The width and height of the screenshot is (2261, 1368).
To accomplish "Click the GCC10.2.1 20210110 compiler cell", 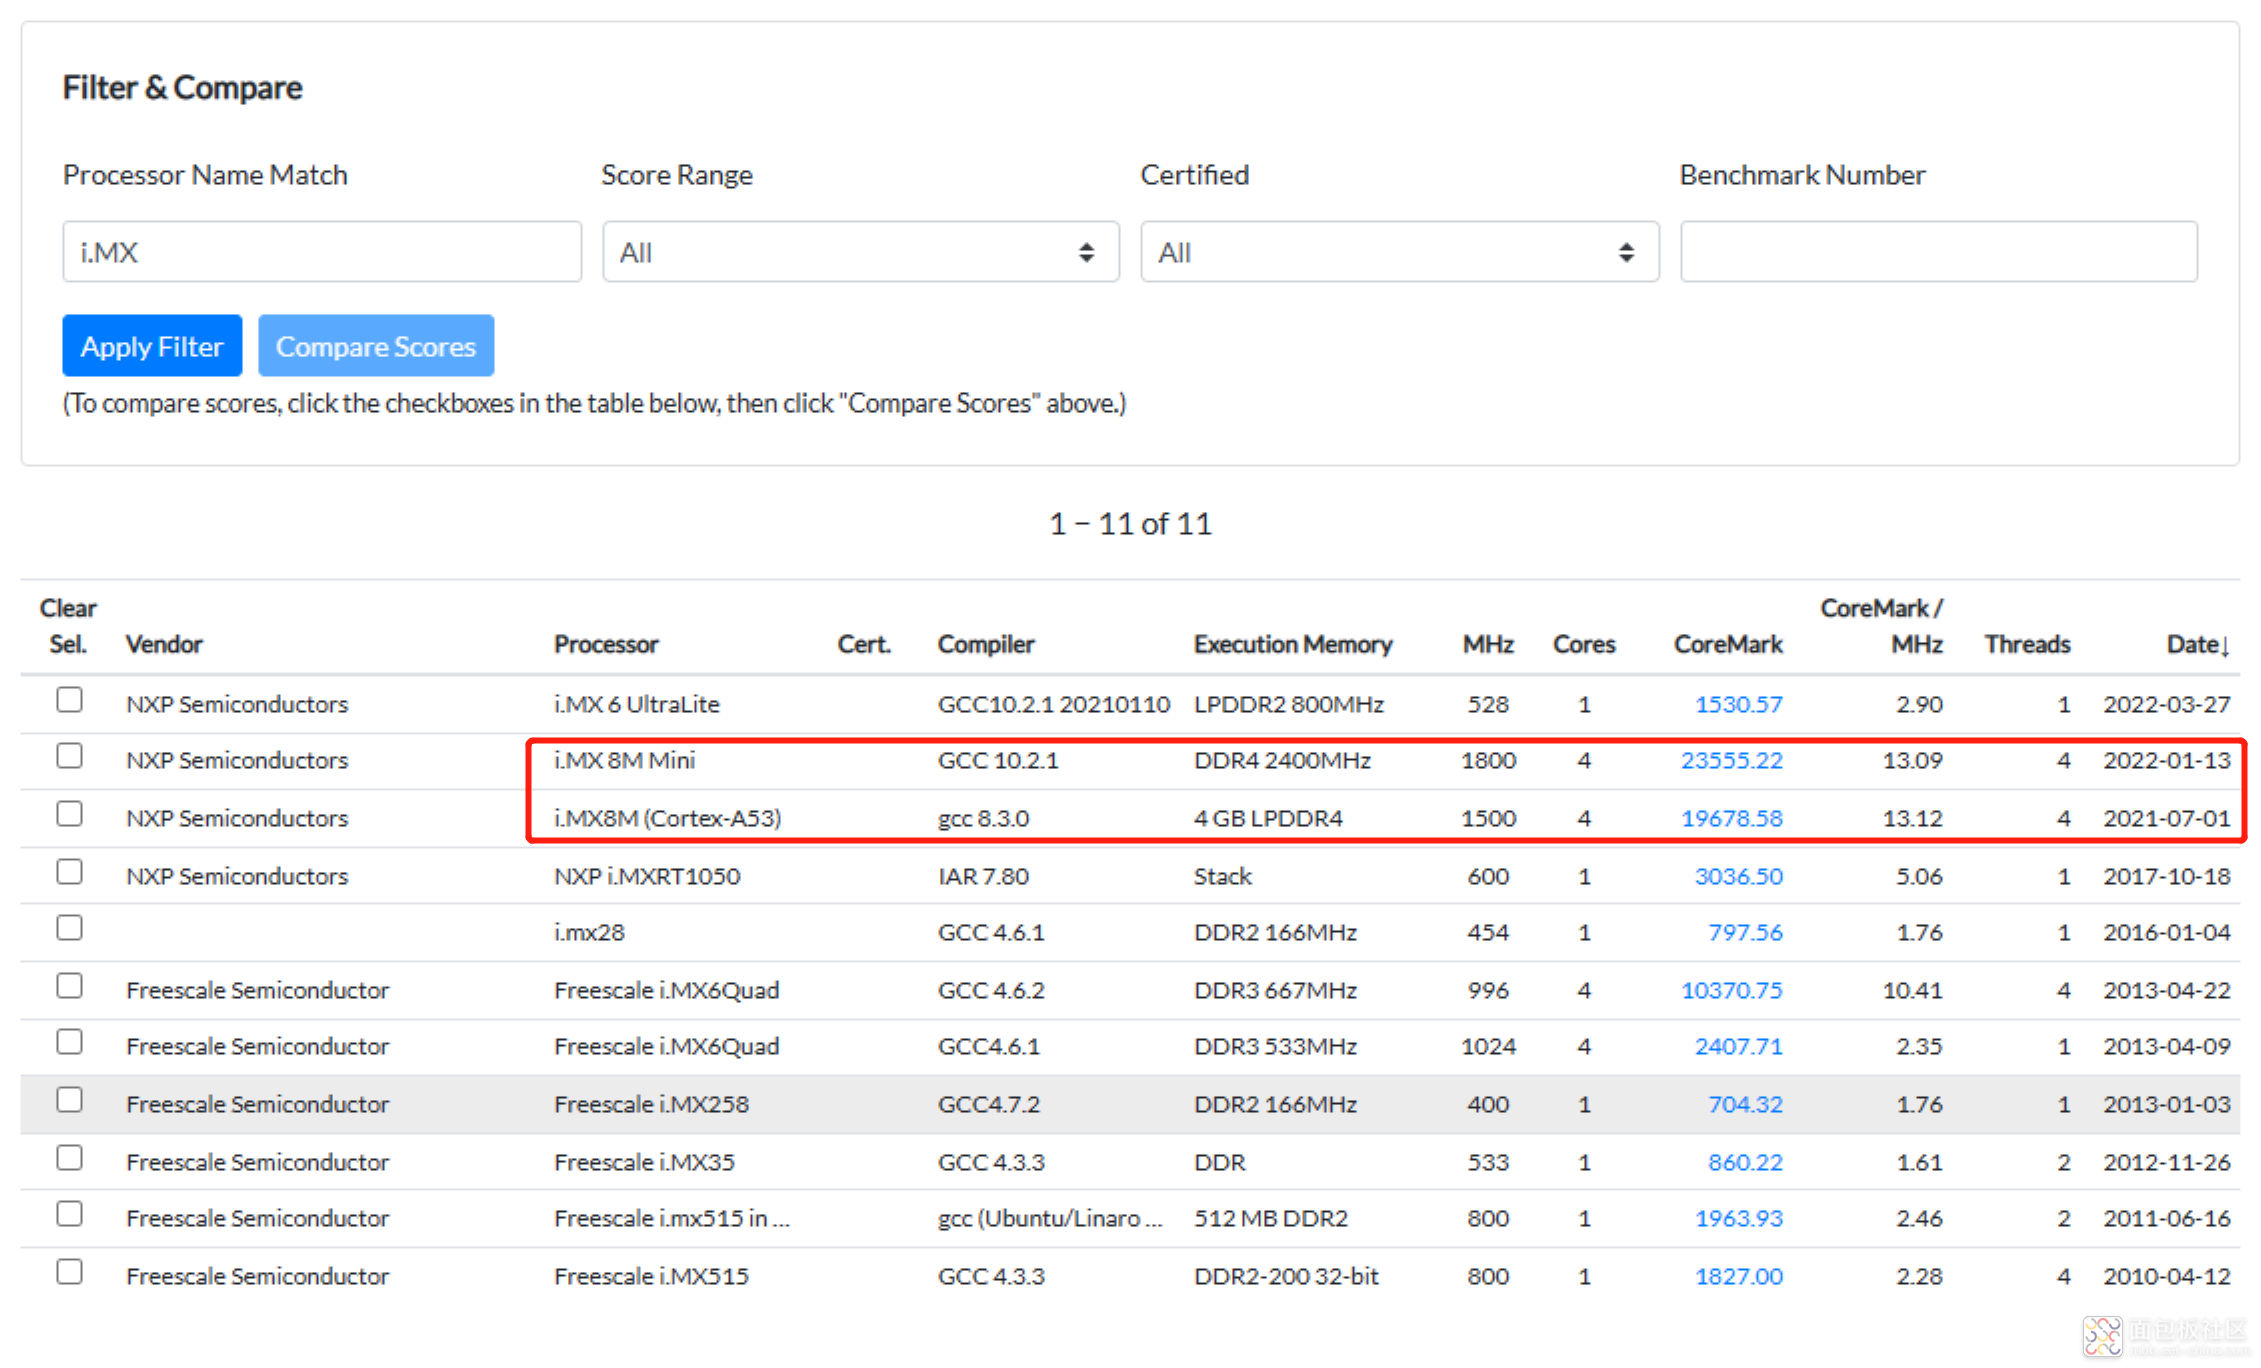I will point(1053,704).
